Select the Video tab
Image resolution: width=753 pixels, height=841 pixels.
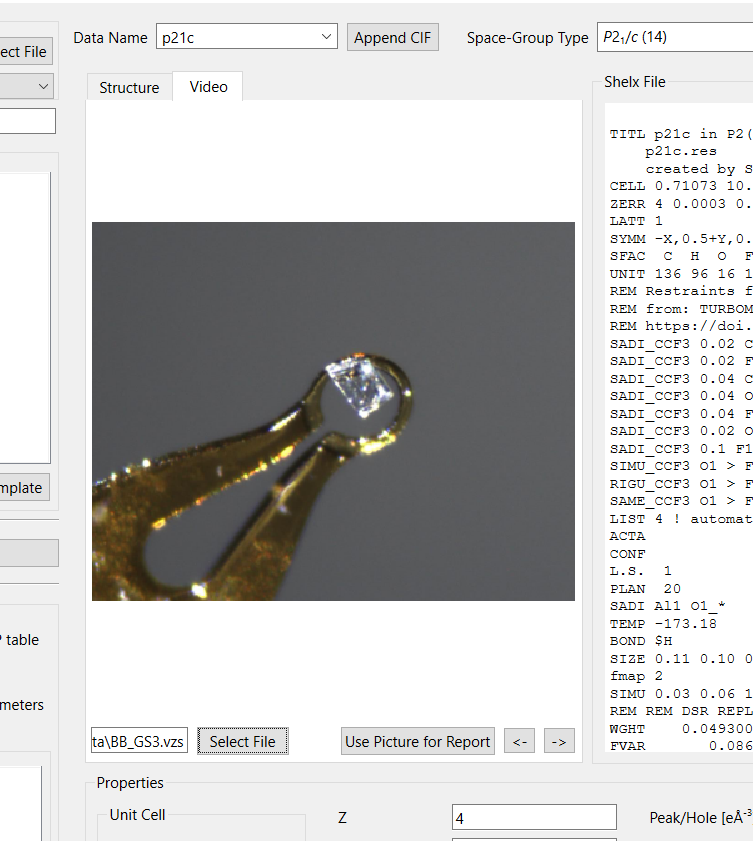pyautogui.click(x=208, y=87)
